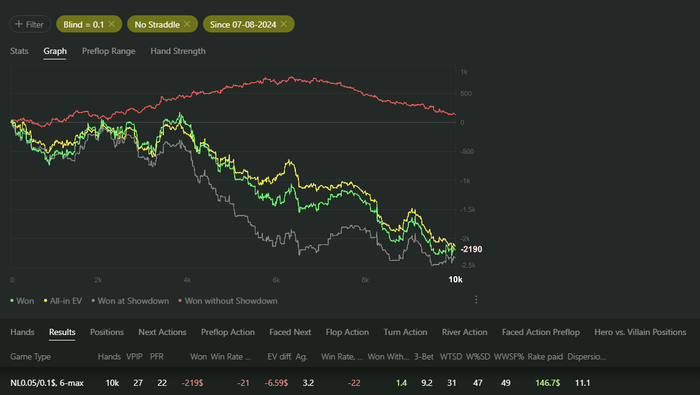Open the Positions tab
Image resolution: width=700 pixels, height=395 pixels.
pos(107,332)
